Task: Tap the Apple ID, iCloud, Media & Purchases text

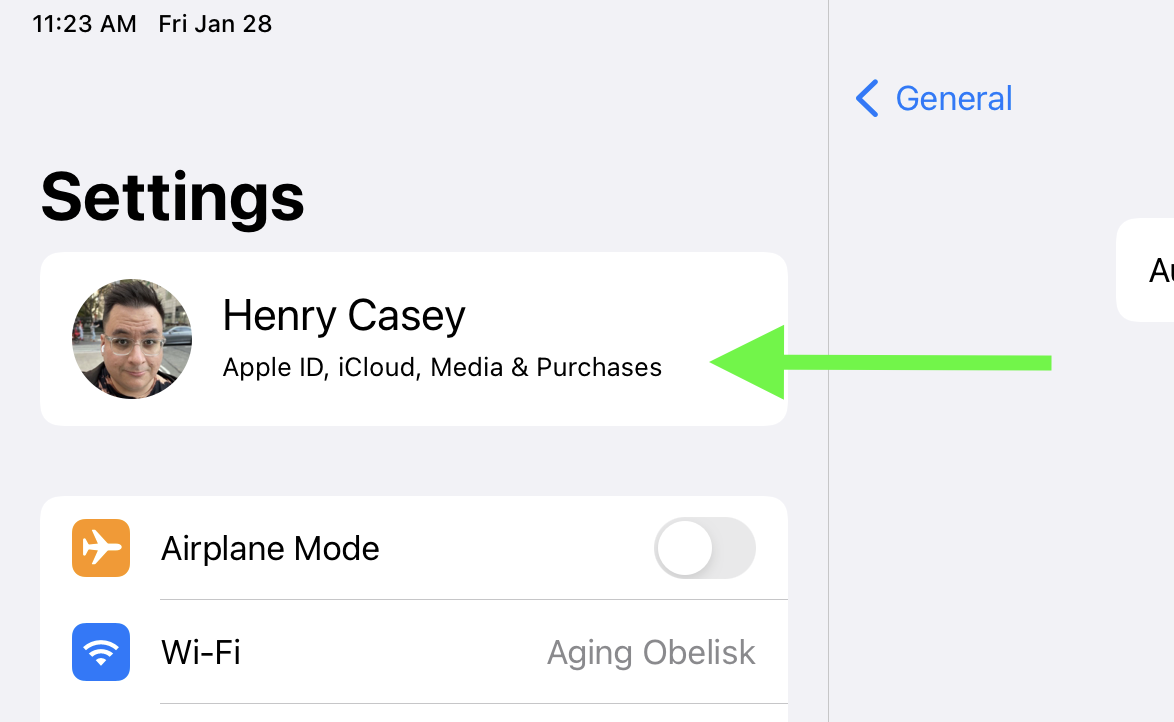Action: (441, 367)
